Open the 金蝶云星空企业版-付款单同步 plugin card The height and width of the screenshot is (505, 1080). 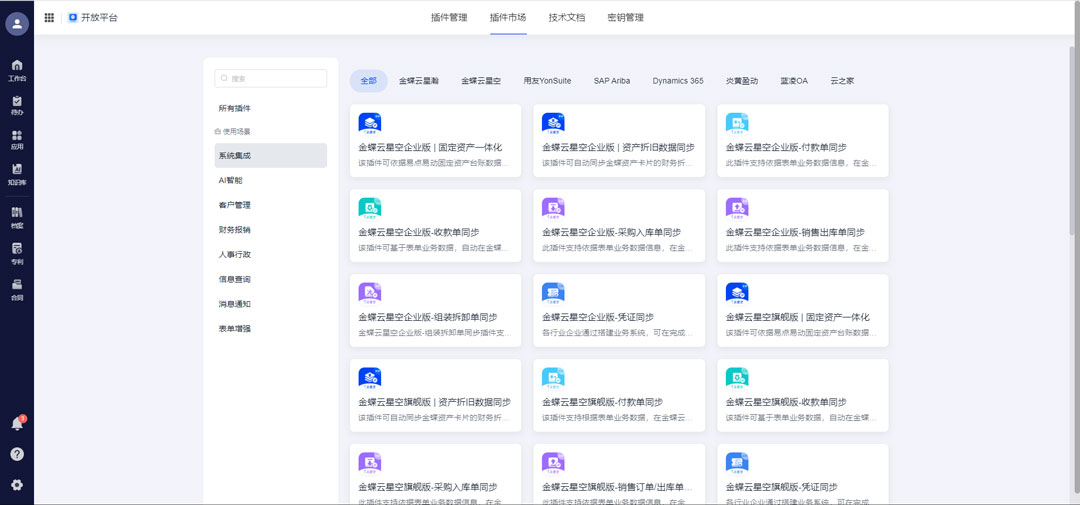click(803, 141)
